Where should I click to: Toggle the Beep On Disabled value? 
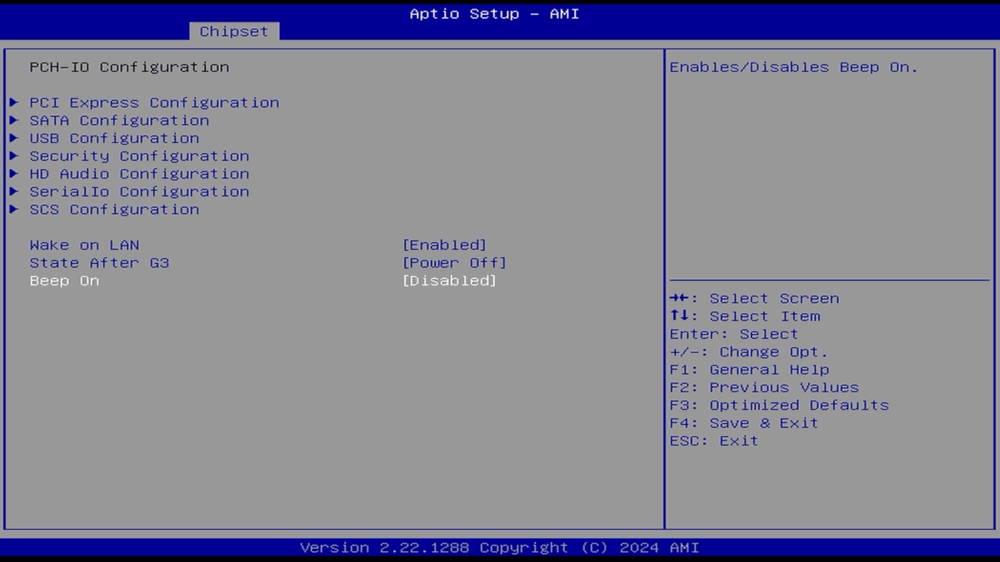pos(449,281)
